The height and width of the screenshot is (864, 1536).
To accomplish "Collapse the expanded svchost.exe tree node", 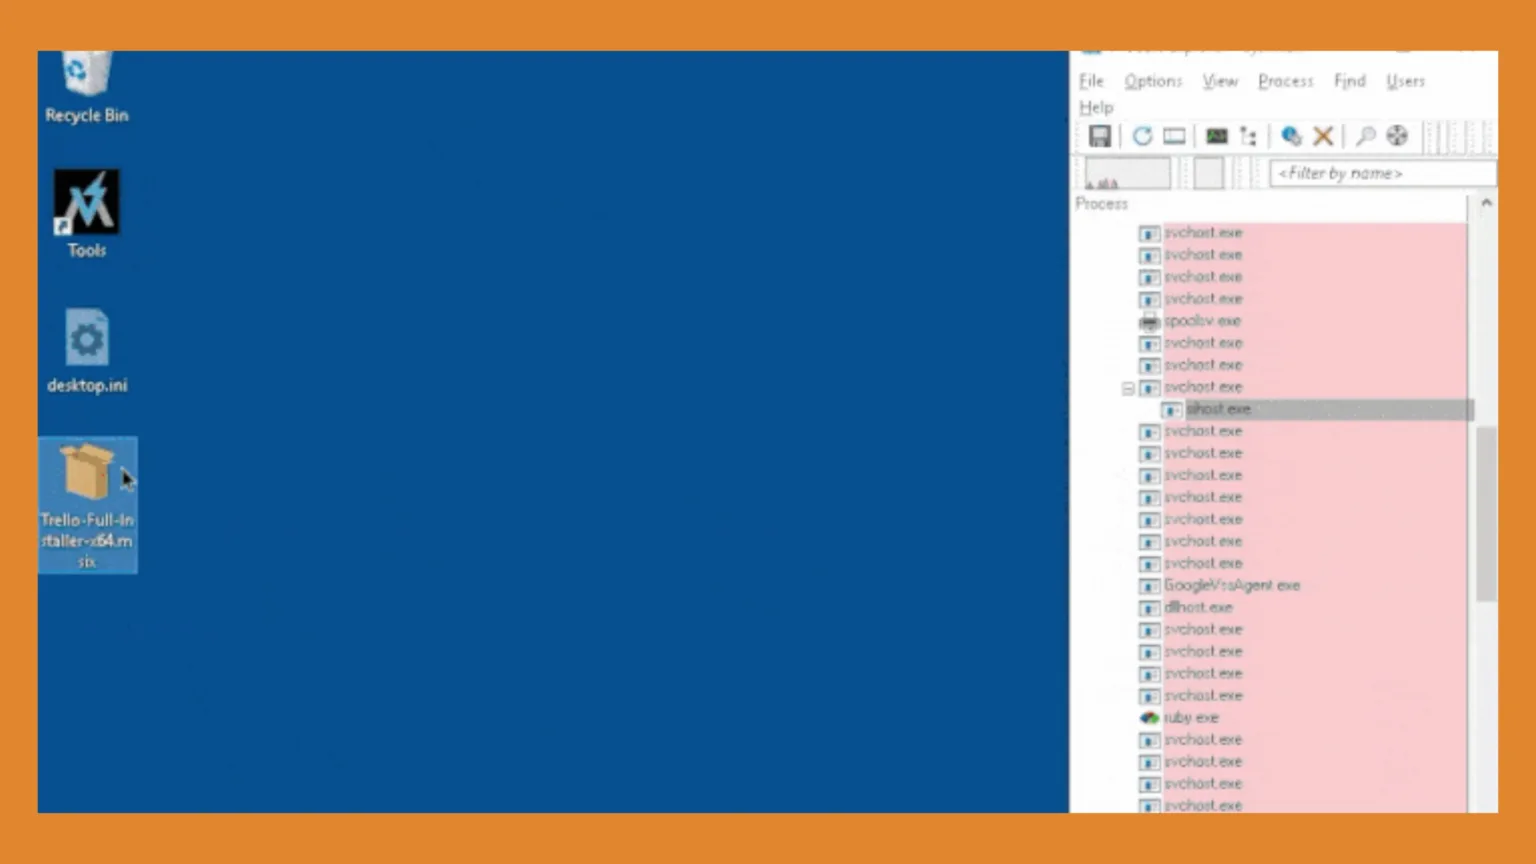I will coord(1128,388).
